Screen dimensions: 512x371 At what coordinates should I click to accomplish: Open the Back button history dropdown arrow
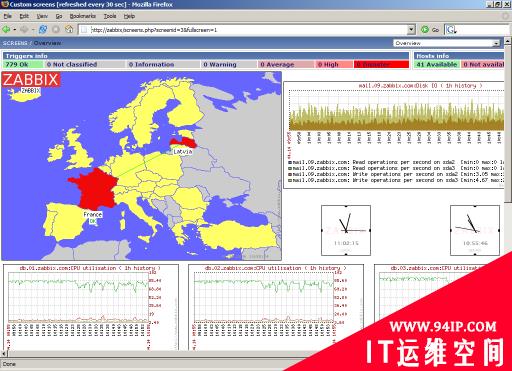coord(15,30)
